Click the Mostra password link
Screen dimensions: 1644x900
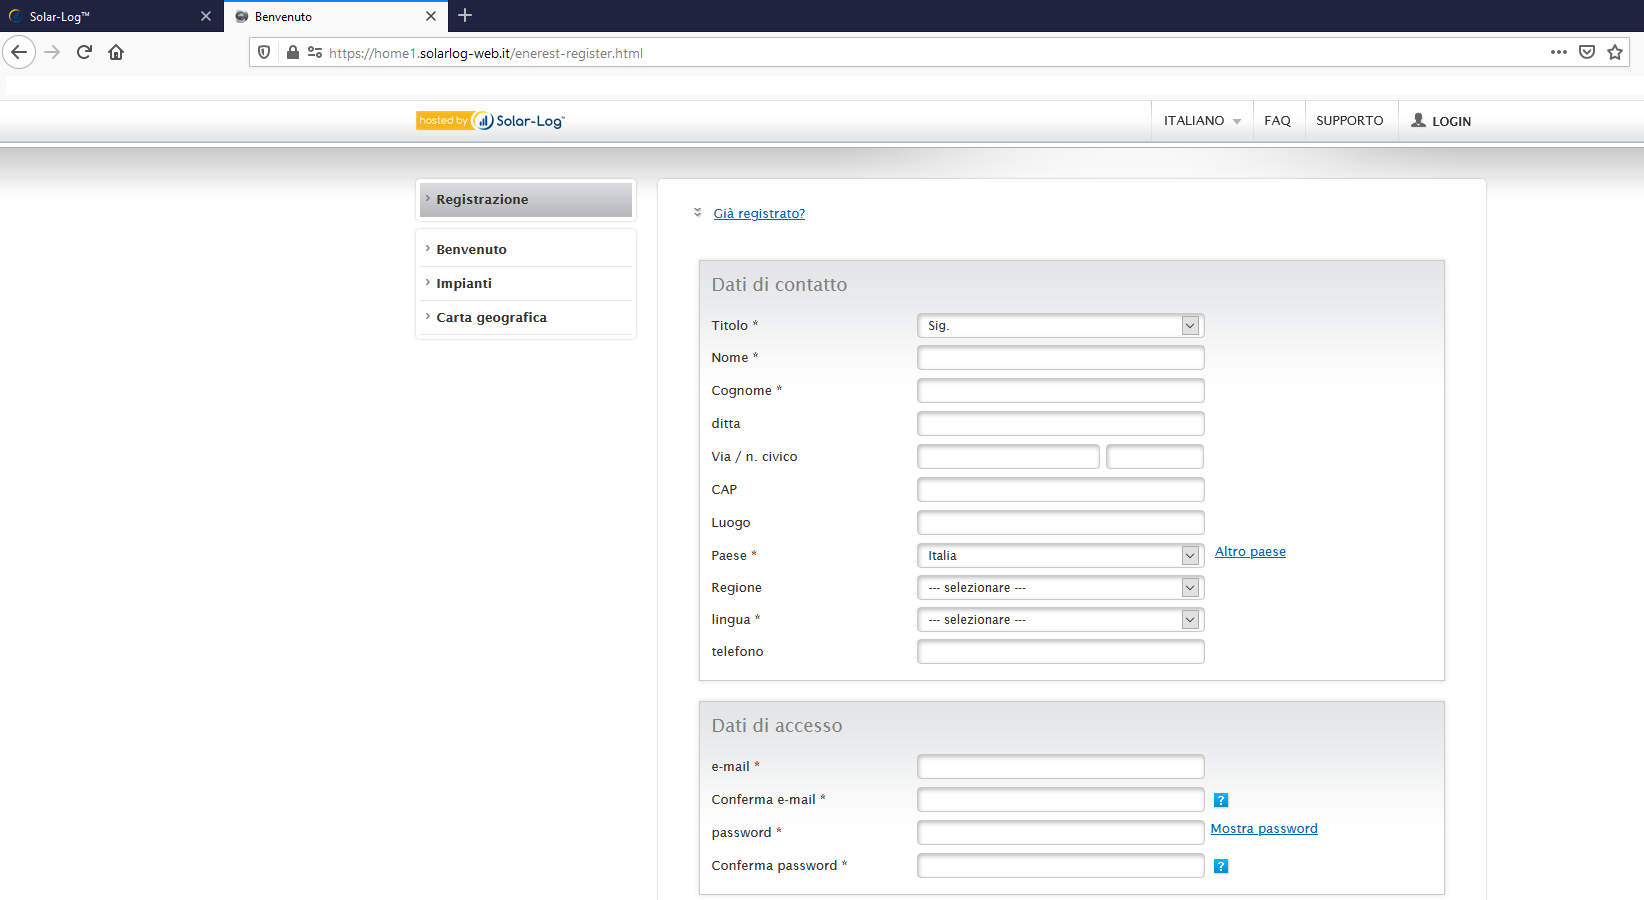coord(1264,829)
